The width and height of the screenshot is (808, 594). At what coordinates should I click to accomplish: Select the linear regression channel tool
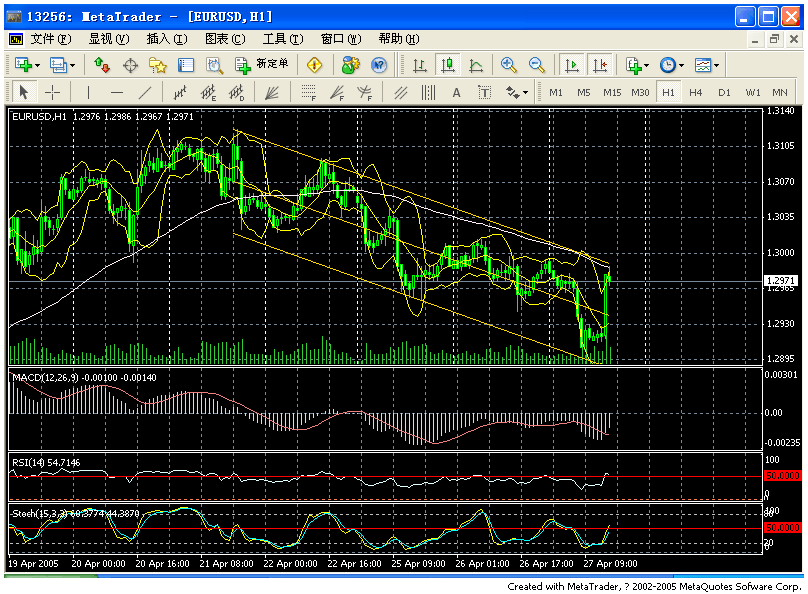(180, 93)
